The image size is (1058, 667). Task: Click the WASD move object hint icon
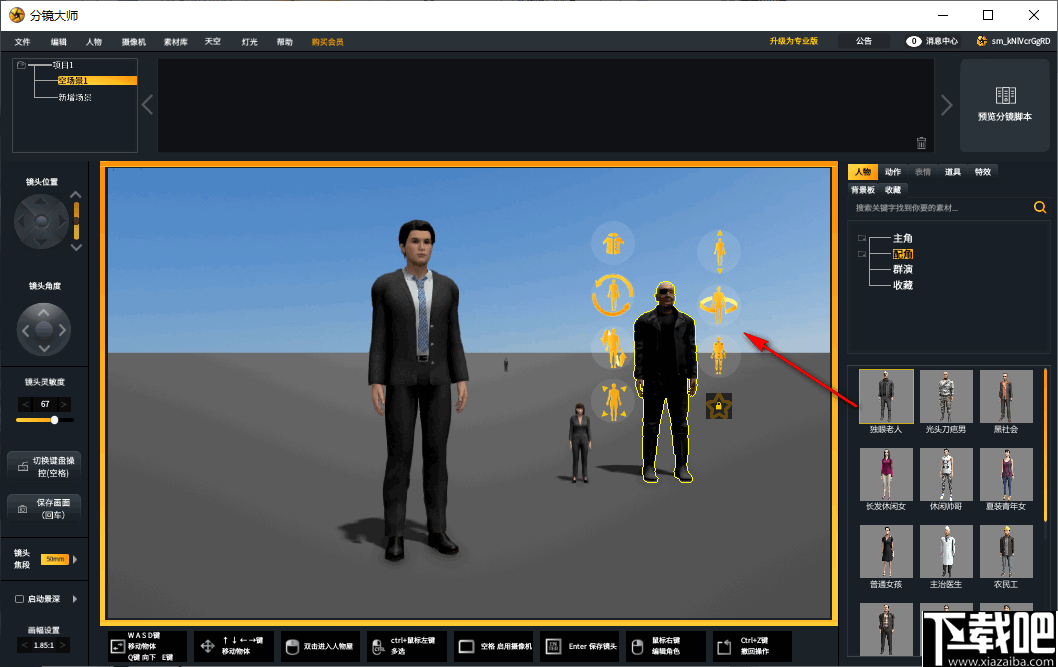[117, 646]
